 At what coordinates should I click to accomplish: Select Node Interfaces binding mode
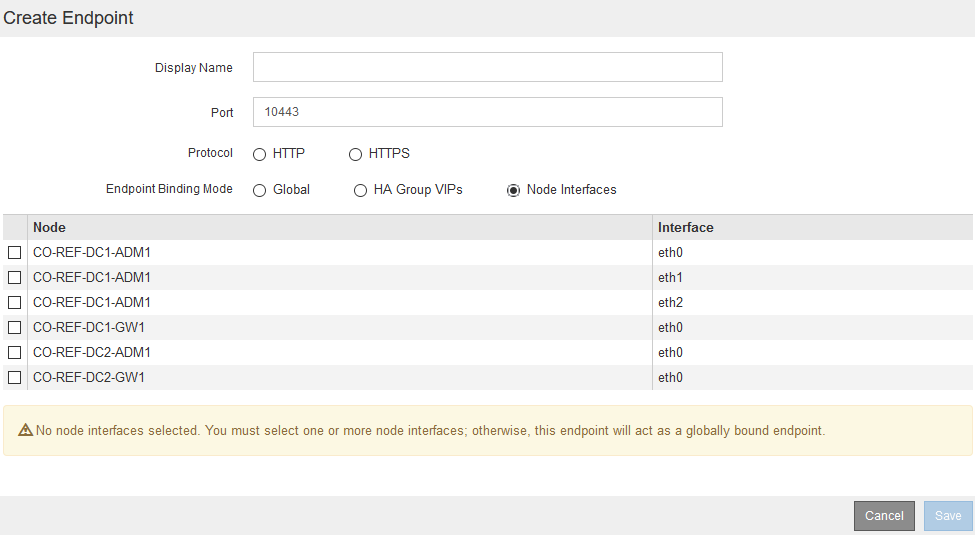click(514, 190)
